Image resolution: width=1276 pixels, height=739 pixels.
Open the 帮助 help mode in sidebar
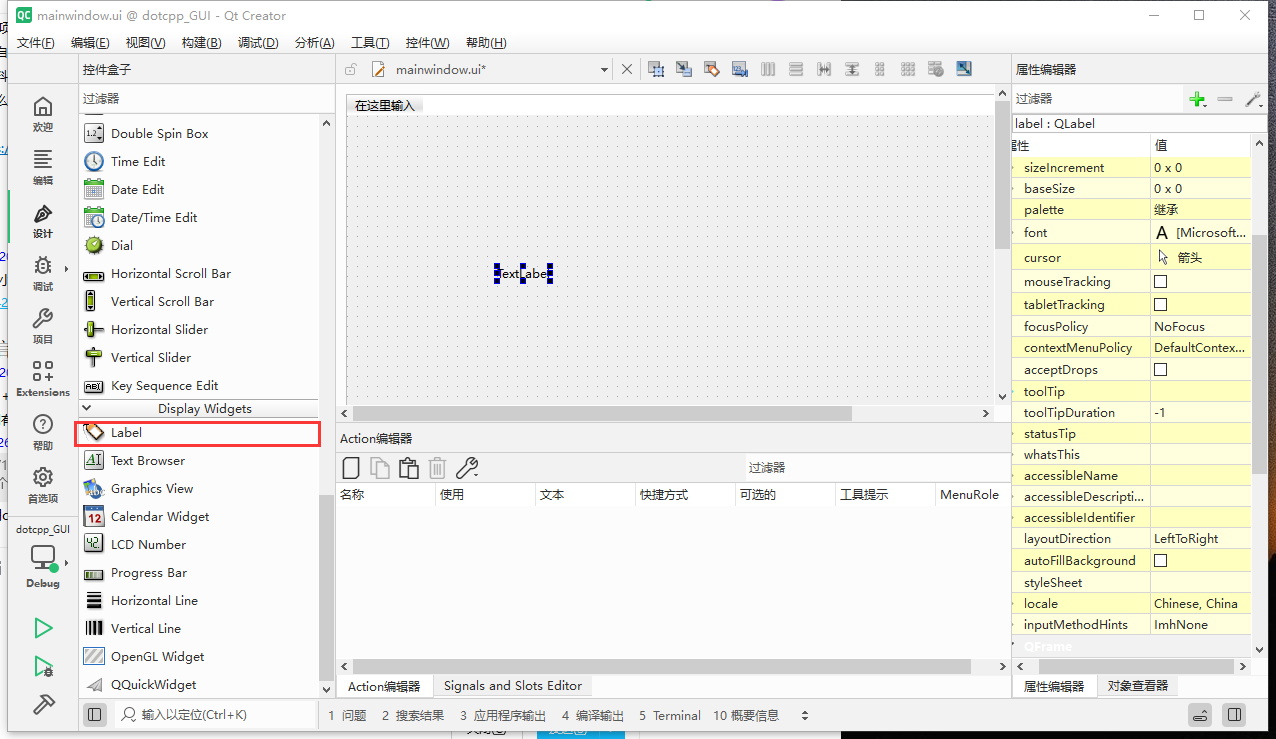click(43, 433)
